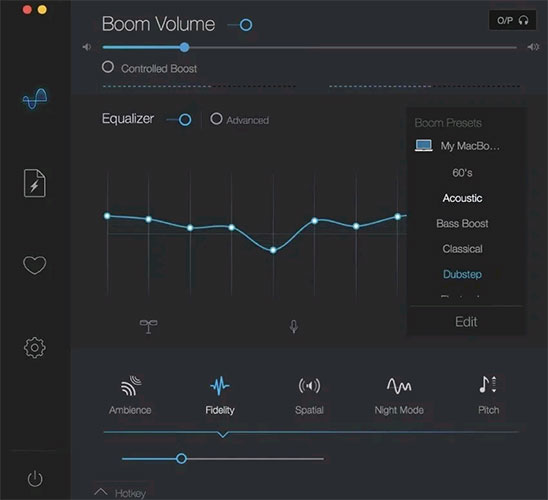
Task: Select the Acoustic preset
Action: coord(462,198)
